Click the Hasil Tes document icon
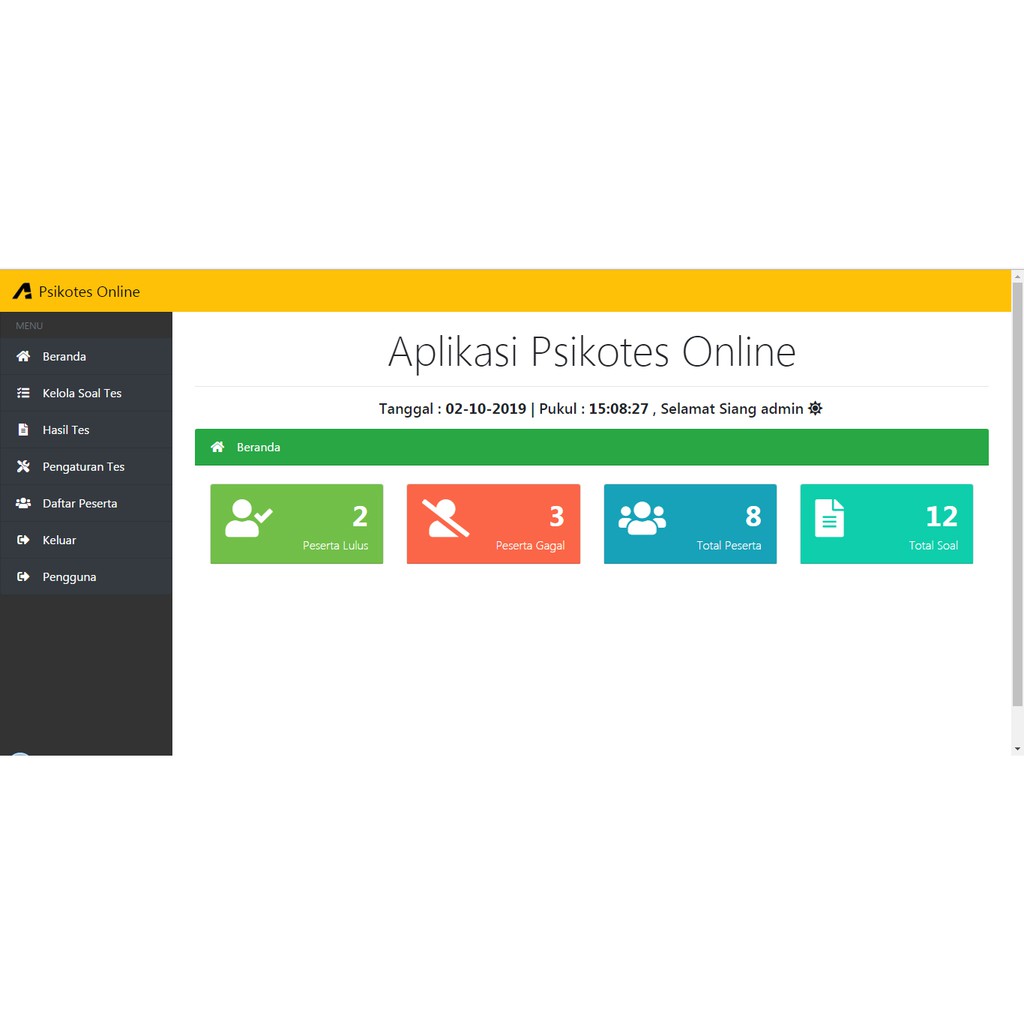The height and width of the screenshot is (1024, 1024). coord(23,430)
